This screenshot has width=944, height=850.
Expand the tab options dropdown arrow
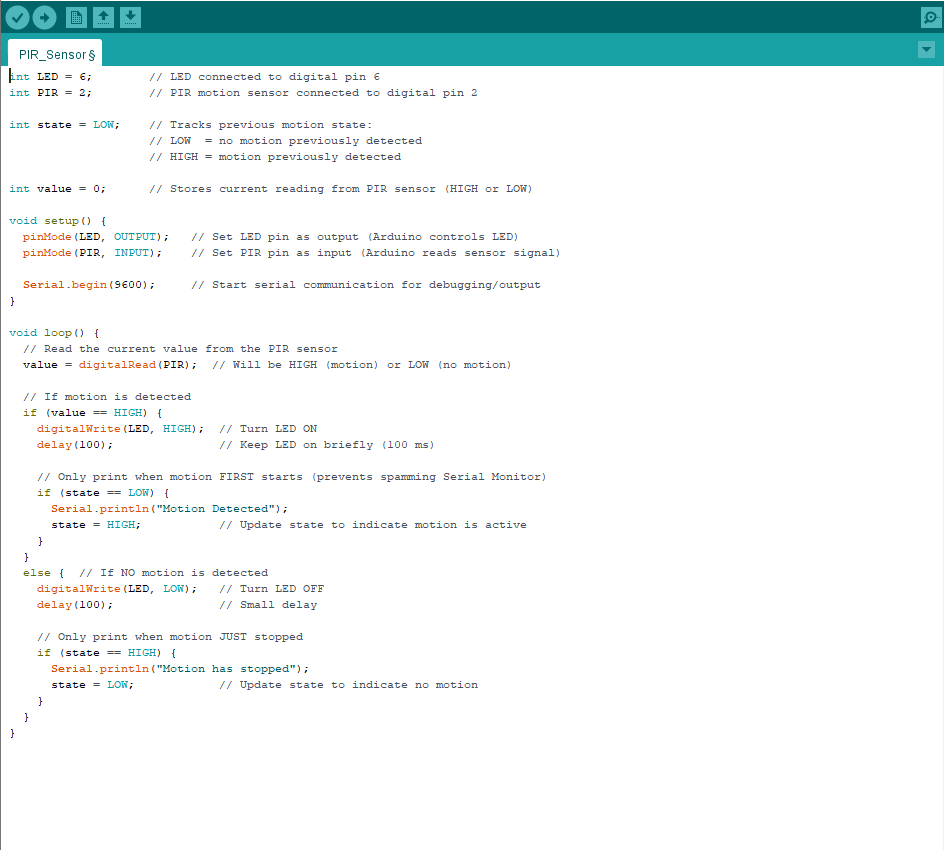coord(927,49)
